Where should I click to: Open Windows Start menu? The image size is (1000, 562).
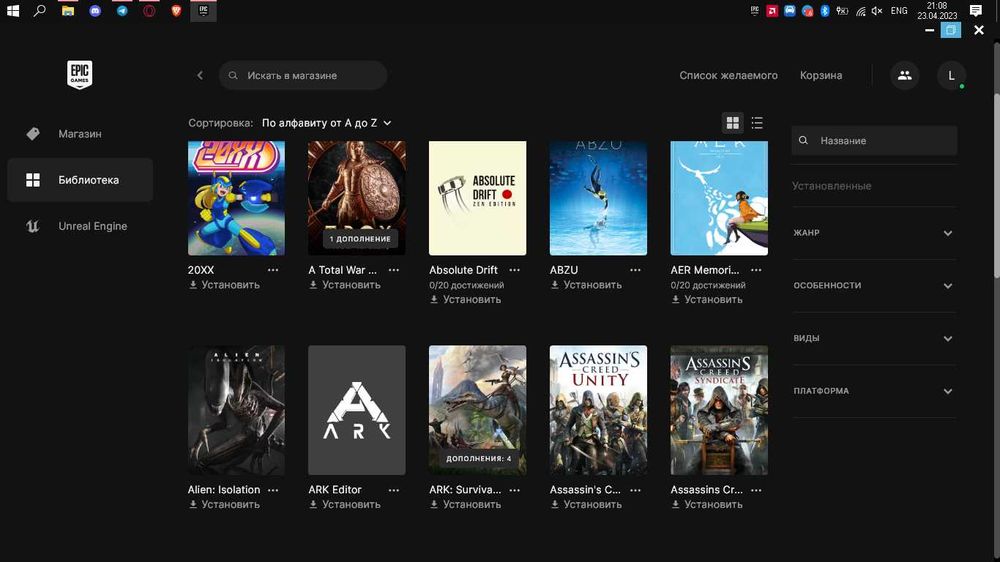[x=13, y=11]
